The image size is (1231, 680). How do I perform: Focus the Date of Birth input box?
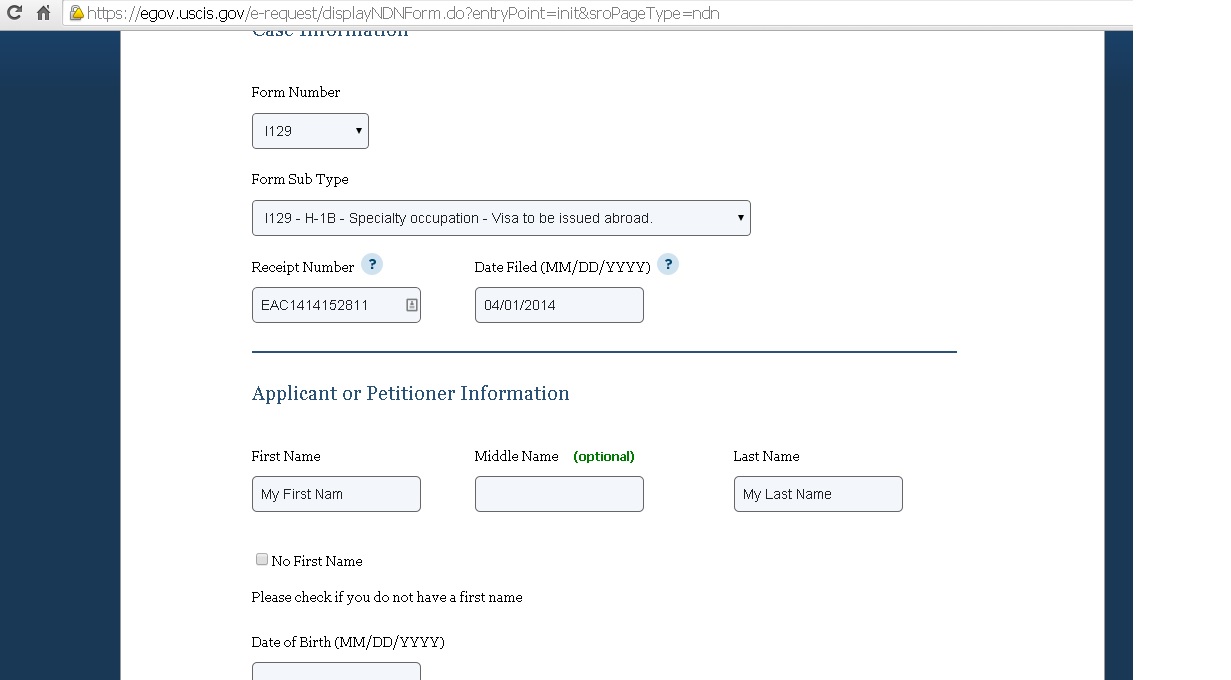336,671
